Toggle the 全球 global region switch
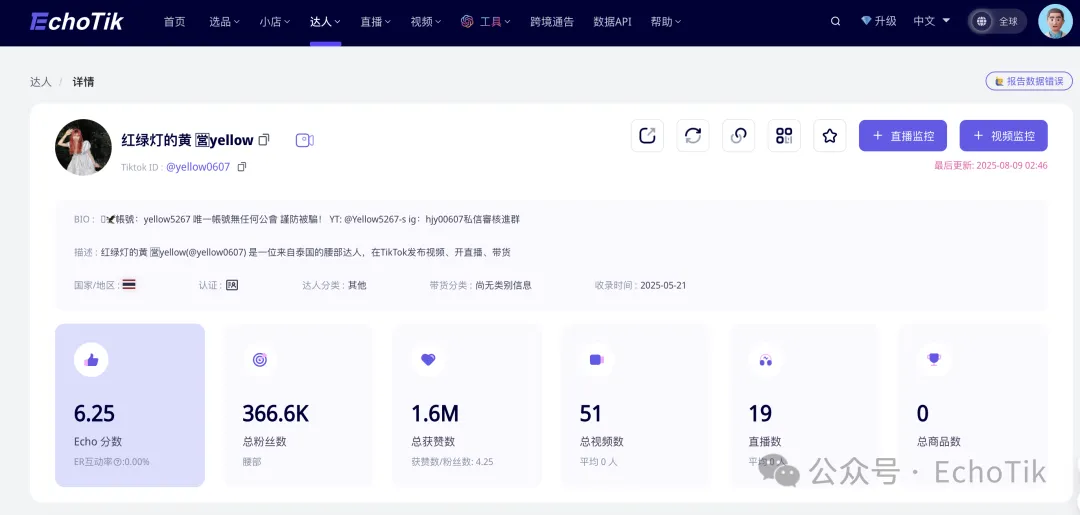 tap(997, 21)
